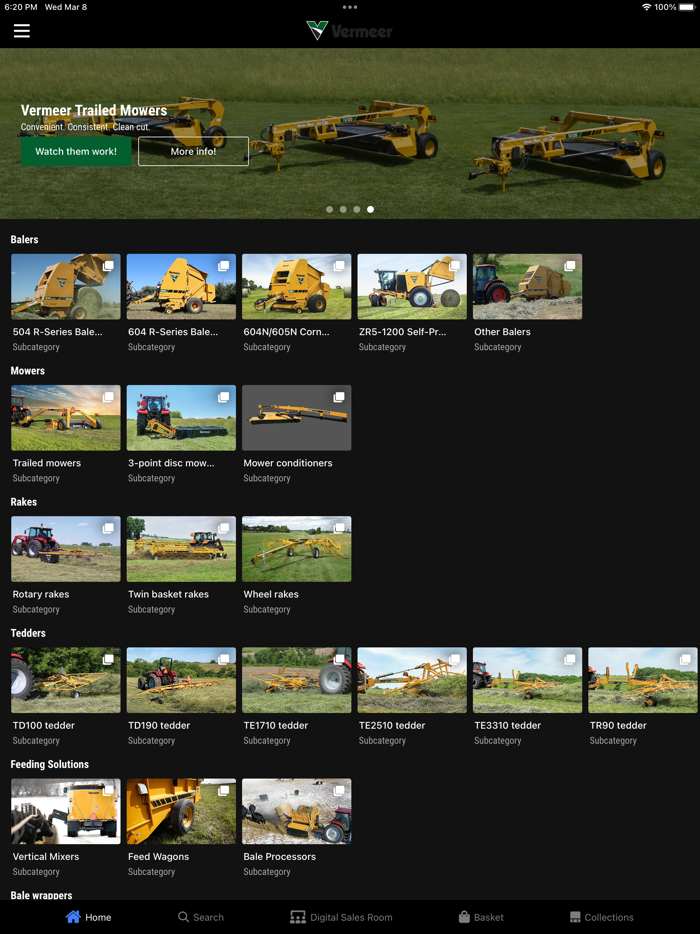This screenshot has height=934, width=700.
Task: Open the Basket tab
Action: point(481,917)
